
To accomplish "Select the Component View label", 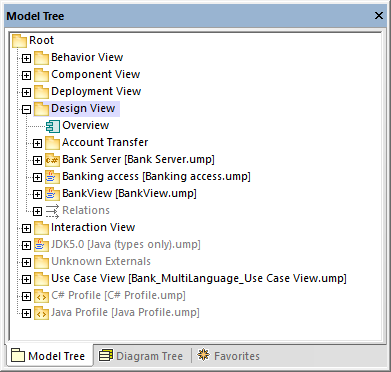I will 96,74.
